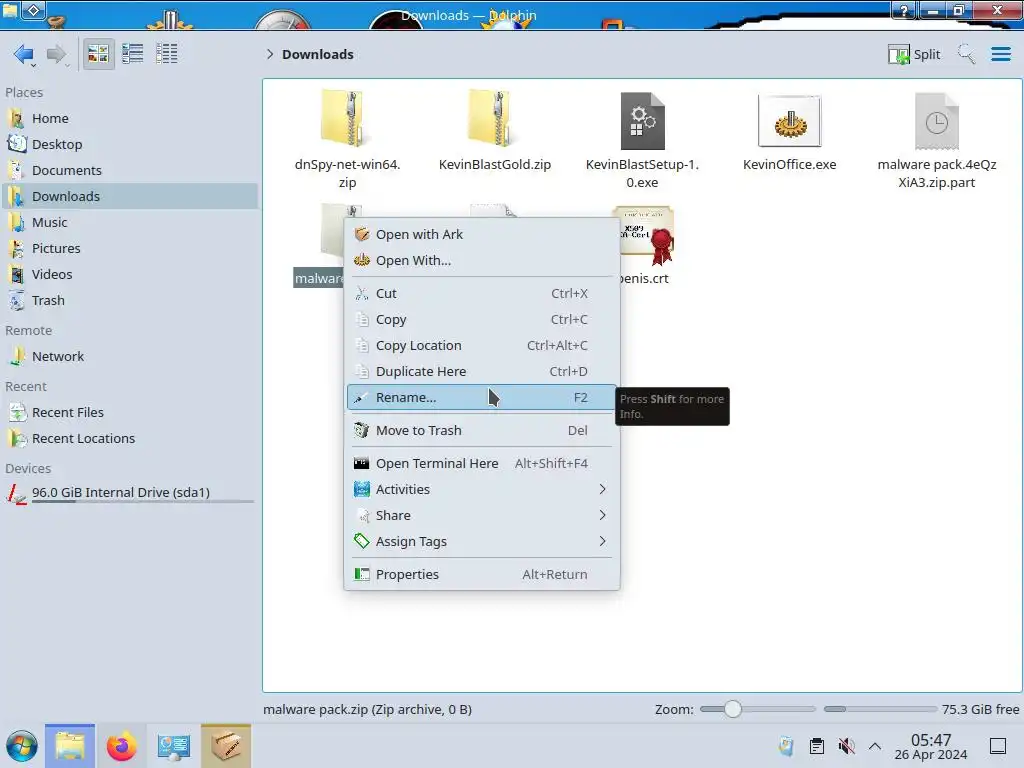Click muted volume tray icon
Viewport: 1024px width, 768px height.
(x=846, y=746)
